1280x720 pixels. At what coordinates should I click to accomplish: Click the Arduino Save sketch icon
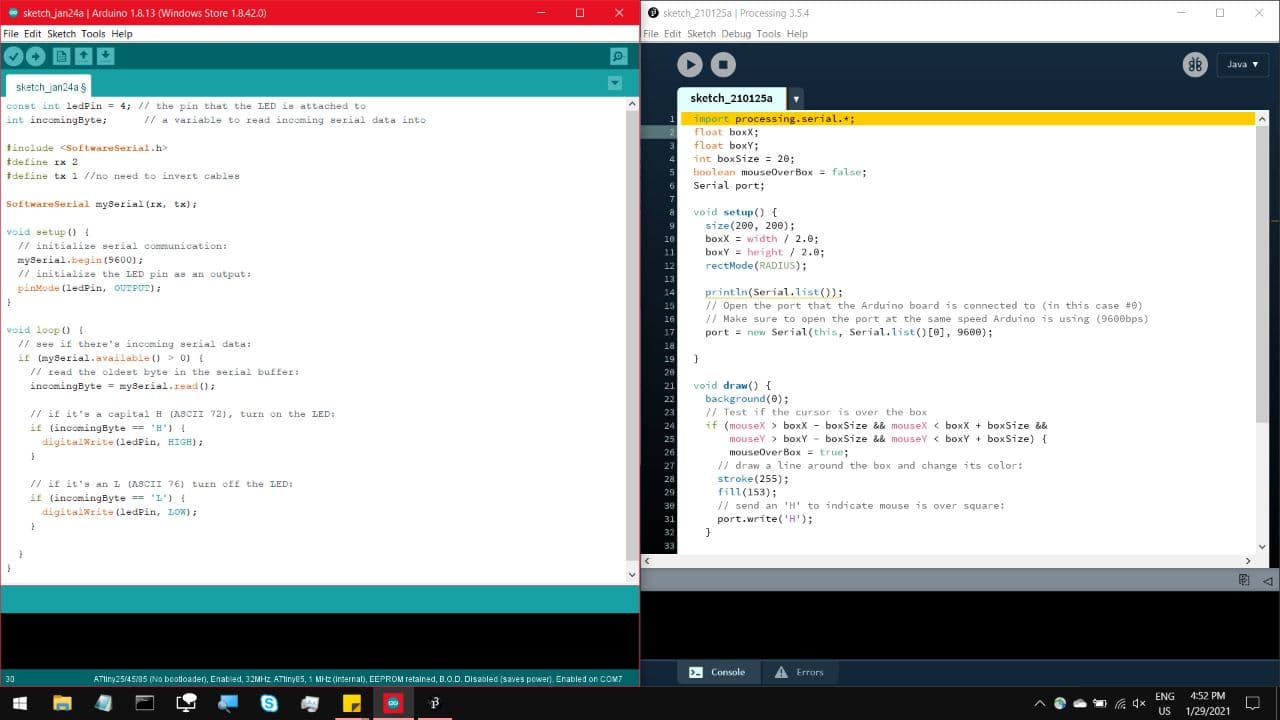coord(106,57)
